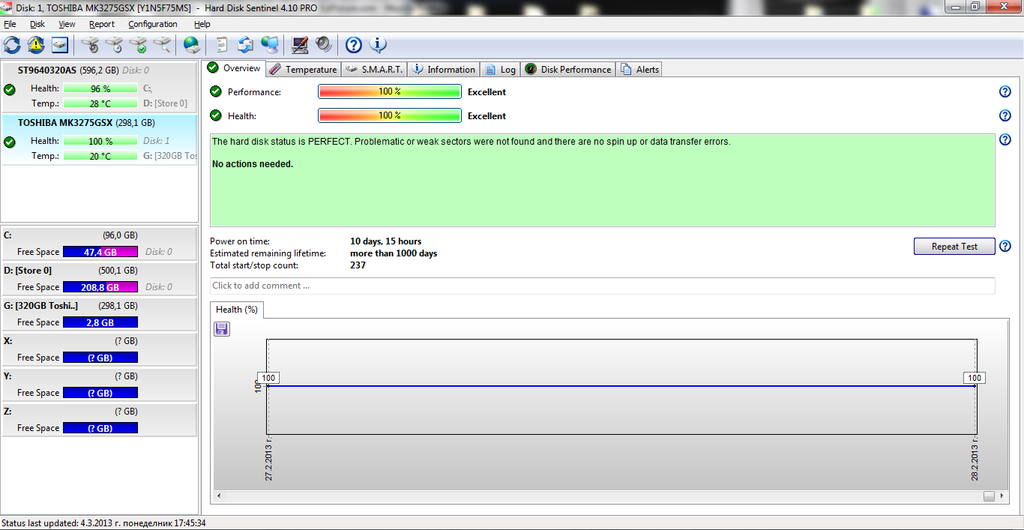Click the X: drive free space bar

pos(100,358)
